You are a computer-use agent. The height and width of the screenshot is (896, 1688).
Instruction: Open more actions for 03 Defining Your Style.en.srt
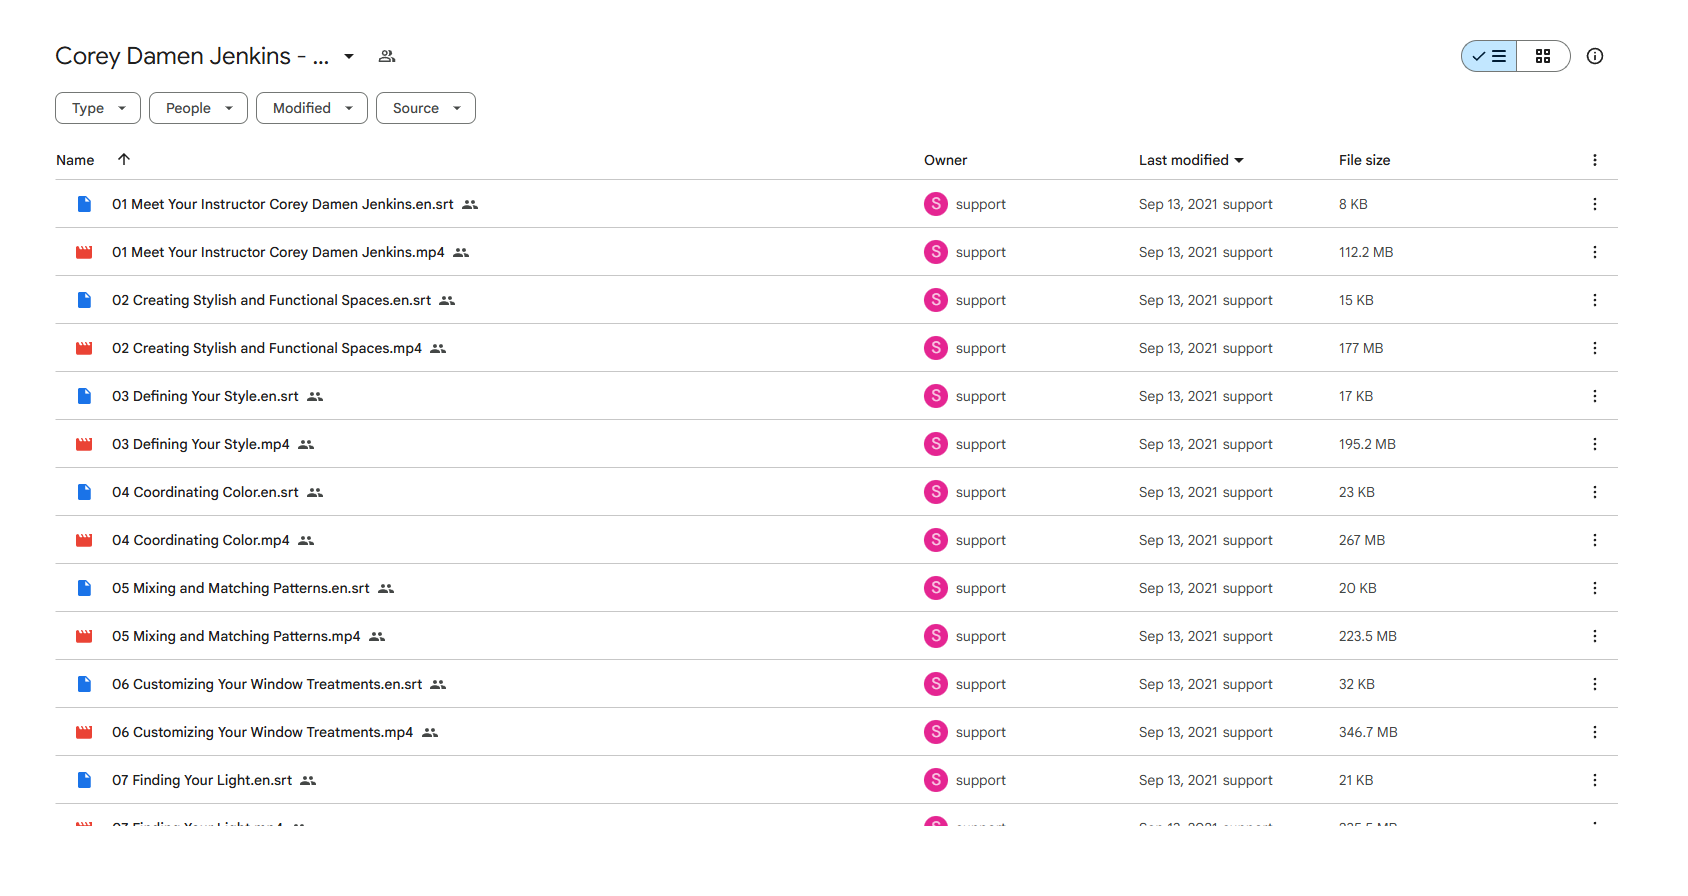coord(1595,396)
